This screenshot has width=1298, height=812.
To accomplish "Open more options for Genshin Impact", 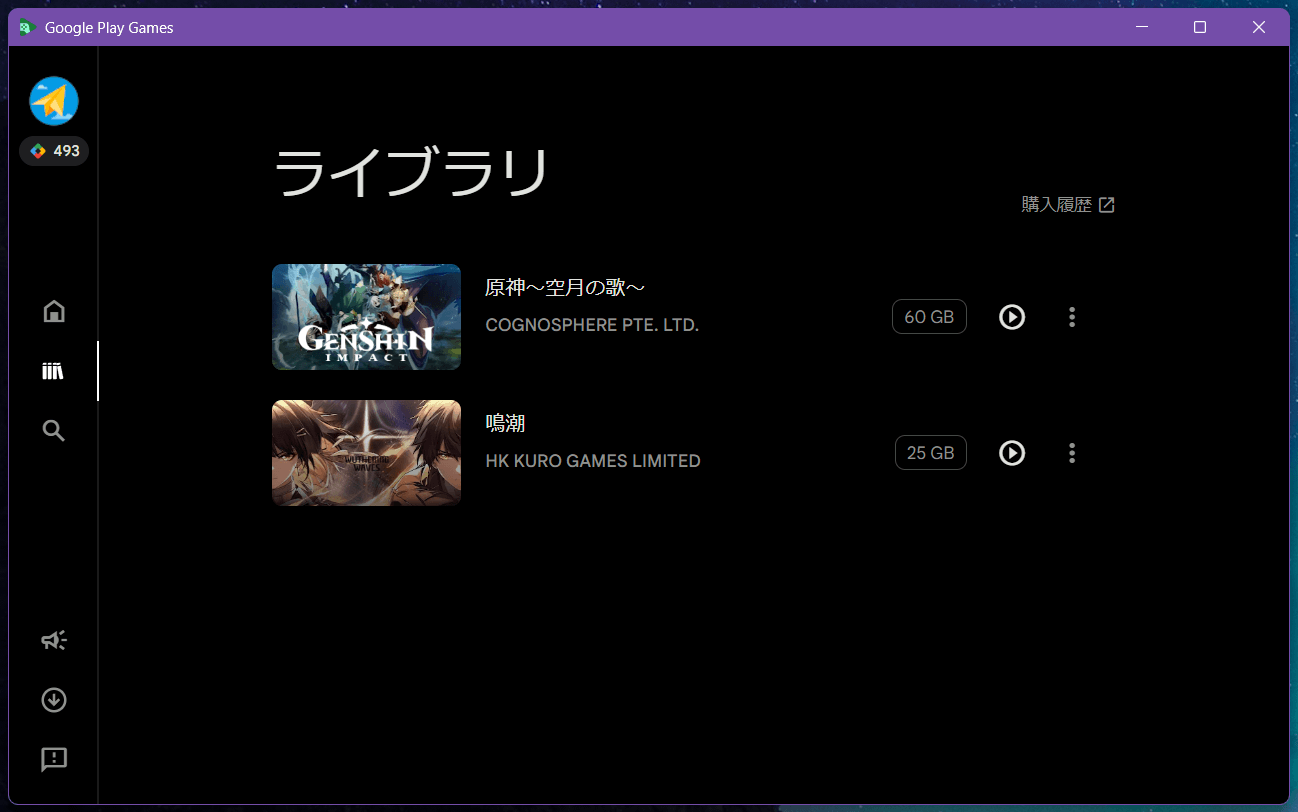I will [x=1072, y=317].
